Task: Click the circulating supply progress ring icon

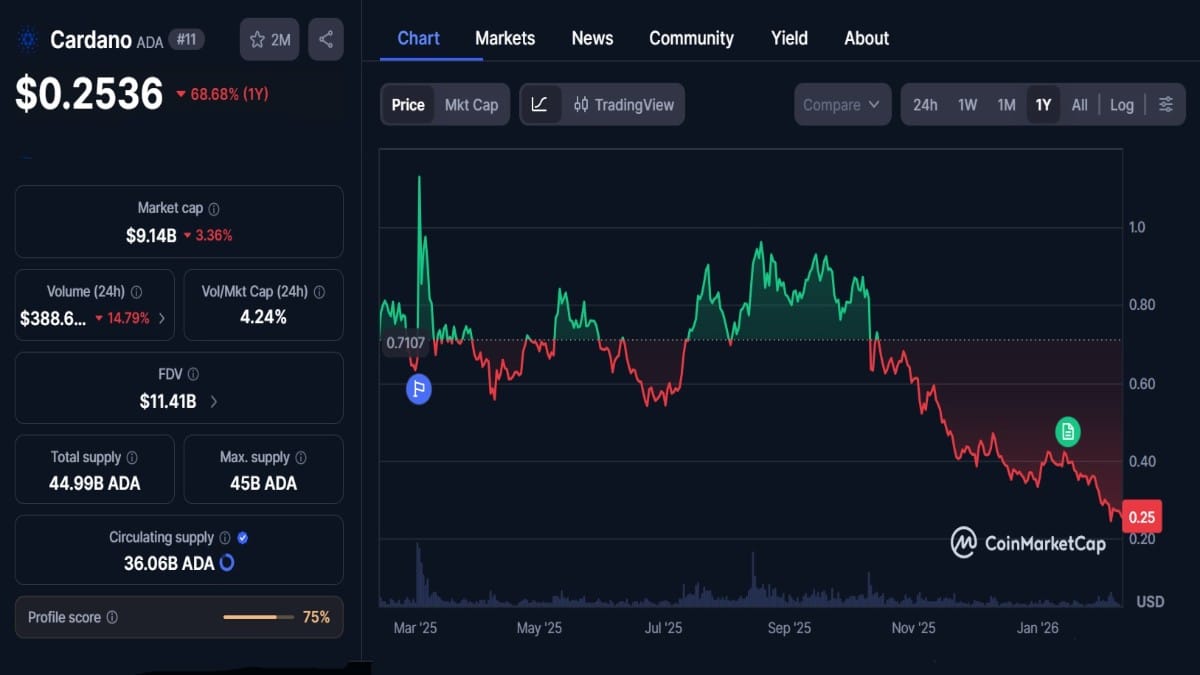Action: [x=227, y=563]
